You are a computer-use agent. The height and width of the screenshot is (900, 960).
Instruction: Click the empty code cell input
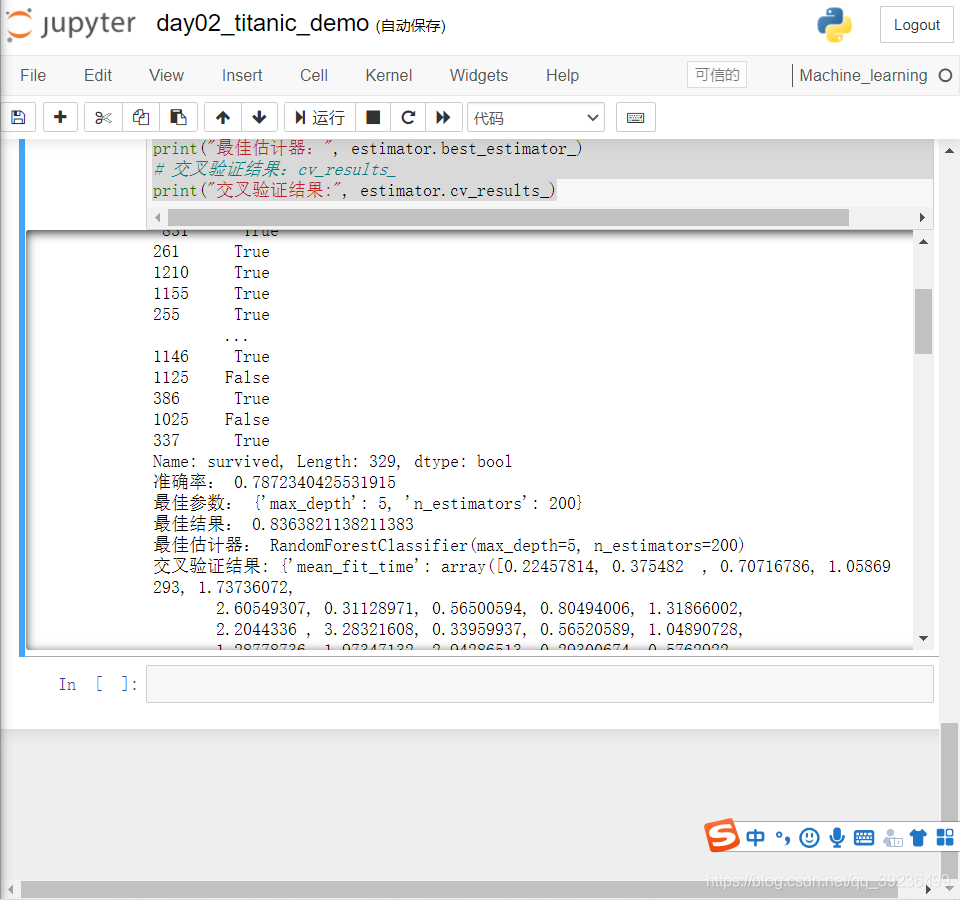[x=539, y=684]
